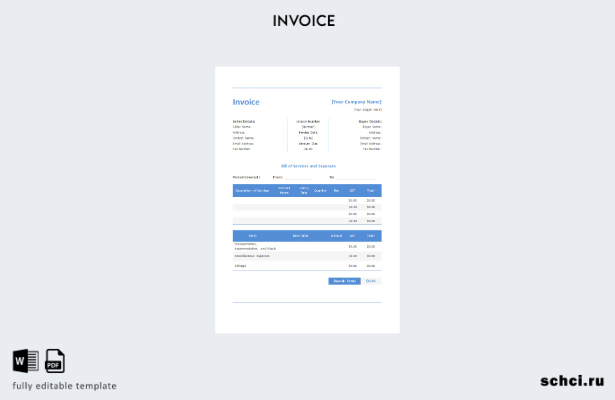615x400 pixels.
Task: Open the invoice template preview thumbnail
Action: click(x=307, y=200)
